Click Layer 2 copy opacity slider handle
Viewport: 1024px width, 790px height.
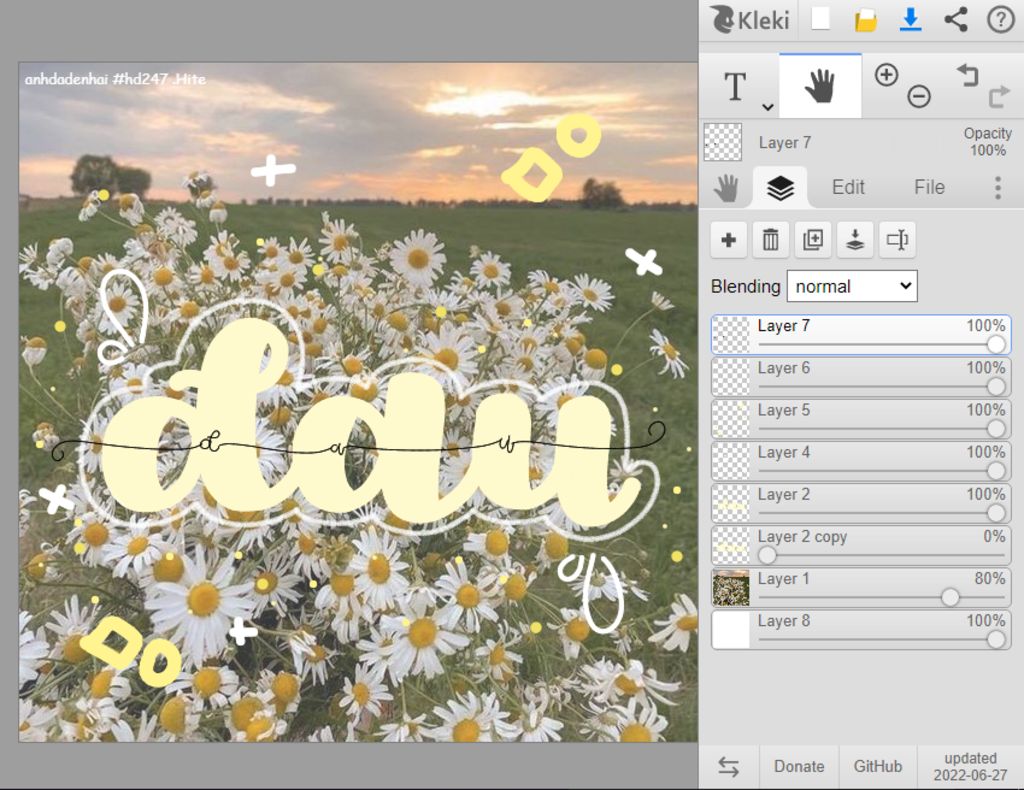click(x=767, y=555)
